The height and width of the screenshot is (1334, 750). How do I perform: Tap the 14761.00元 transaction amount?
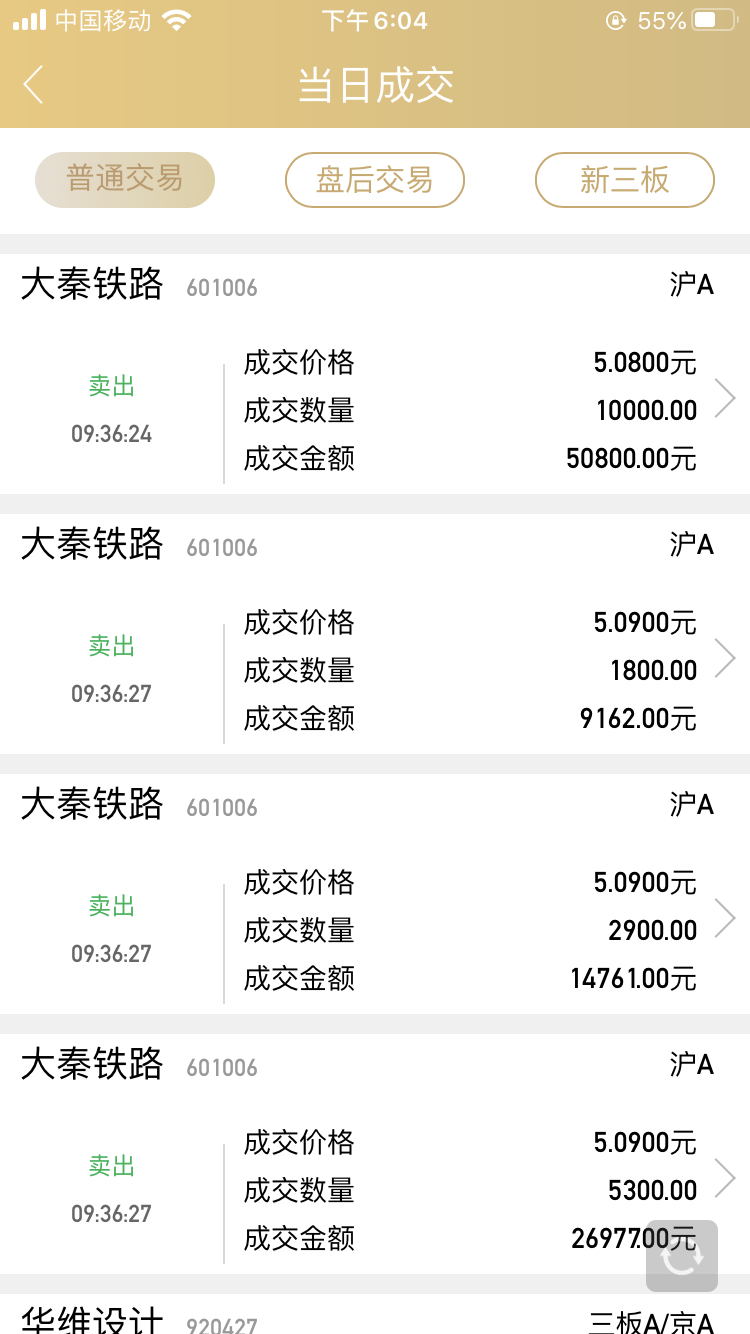[x=633, y=978]
